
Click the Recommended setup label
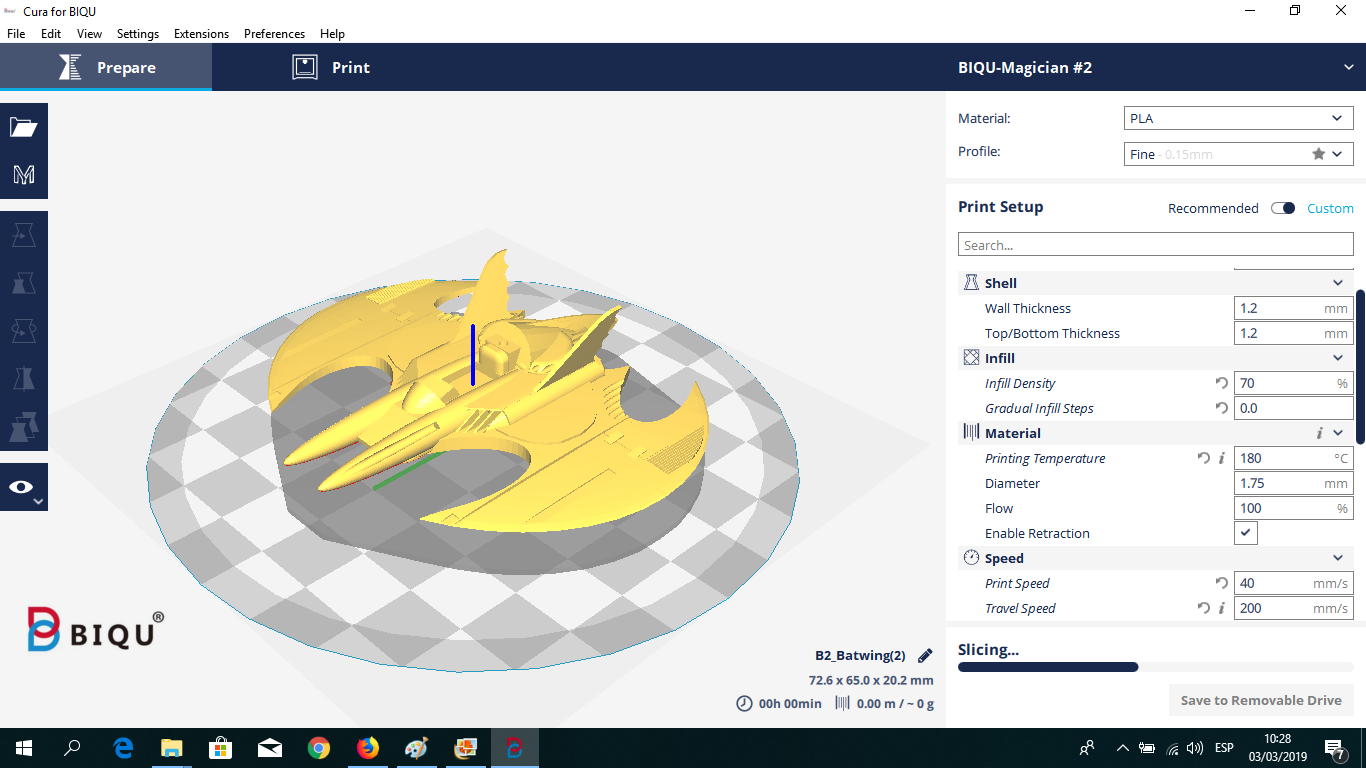click(x=1213, y=208)
